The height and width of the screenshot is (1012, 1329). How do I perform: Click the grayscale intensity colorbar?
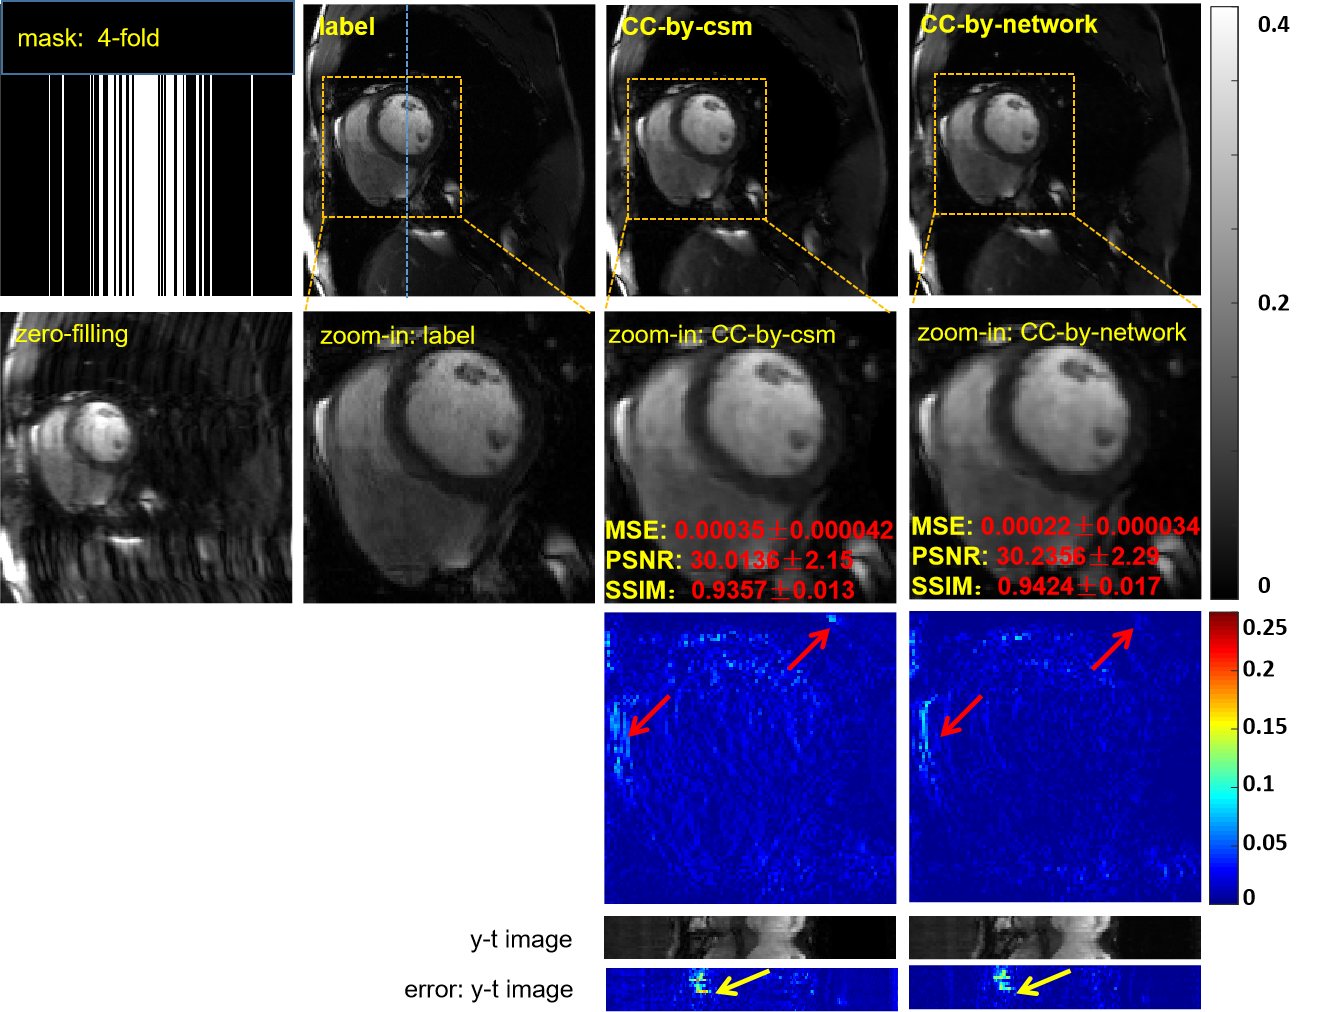(x=1224, y=303)
